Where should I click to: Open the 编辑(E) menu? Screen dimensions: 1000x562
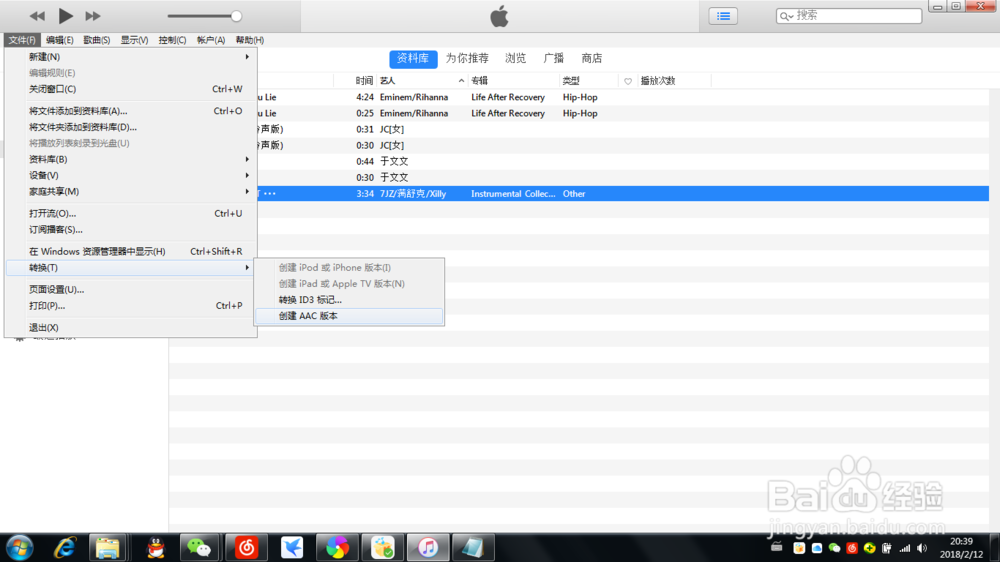pyautogui.click(x=59, y=40)
